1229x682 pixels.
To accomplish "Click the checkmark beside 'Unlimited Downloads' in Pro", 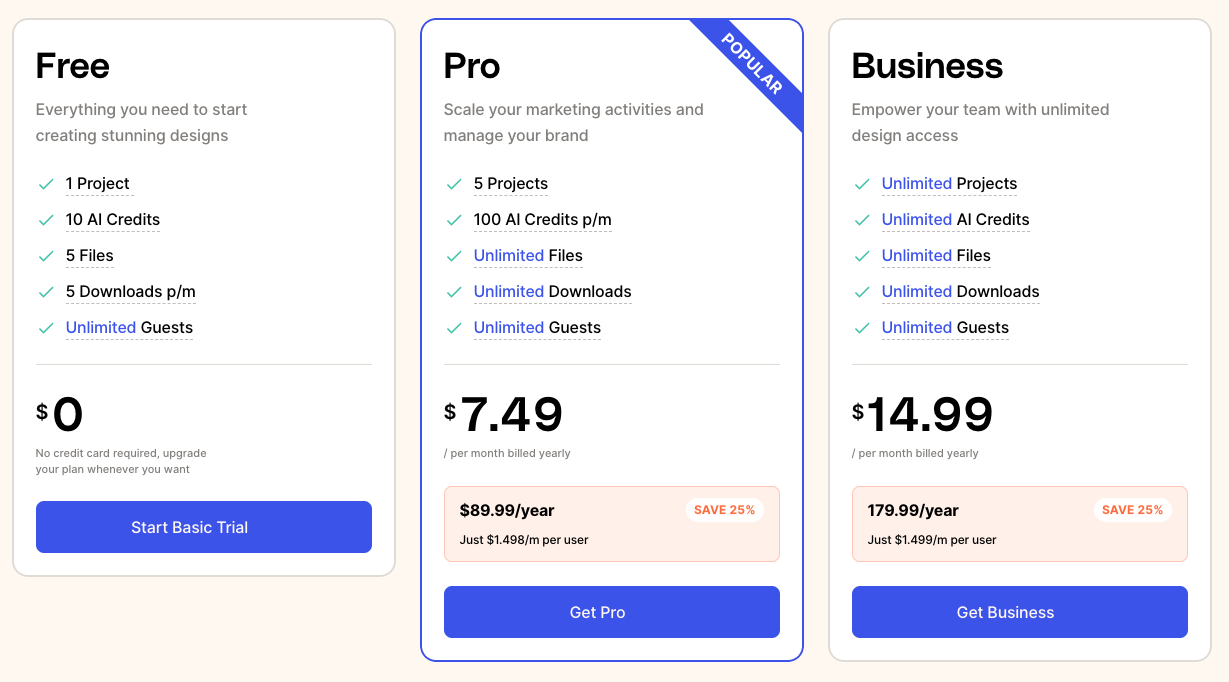I will 454,292.
